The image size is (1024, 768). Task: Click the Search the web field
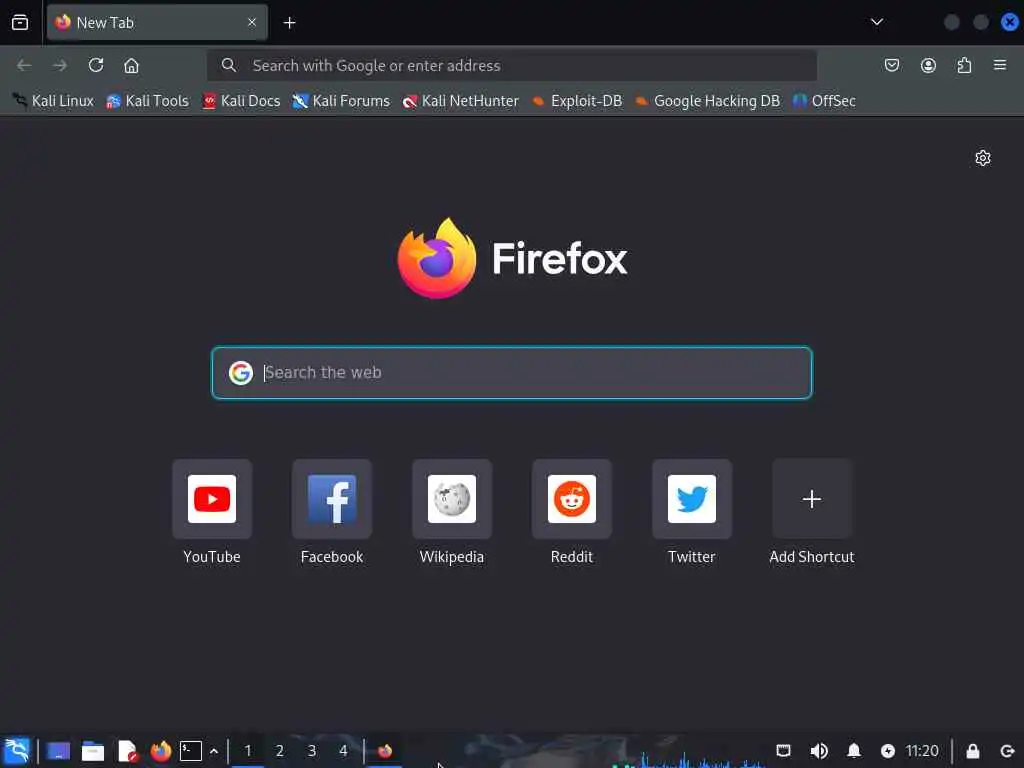click(512, 372)
